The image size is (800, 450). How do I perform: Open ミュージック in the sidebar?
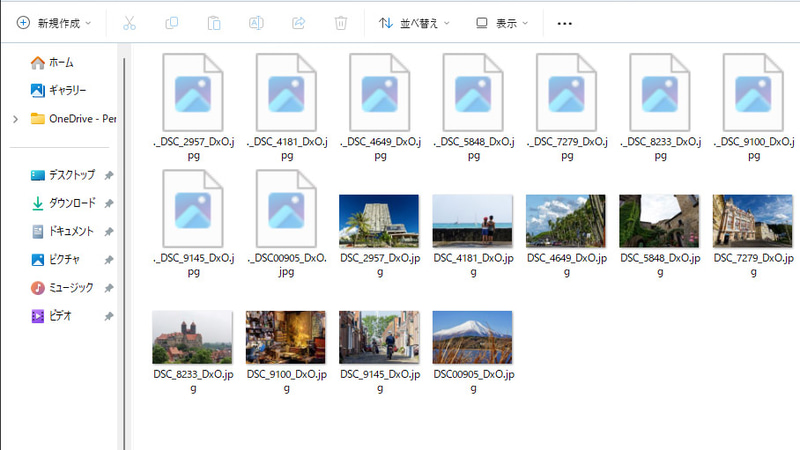pyautogui.click(x=62, y=288)
